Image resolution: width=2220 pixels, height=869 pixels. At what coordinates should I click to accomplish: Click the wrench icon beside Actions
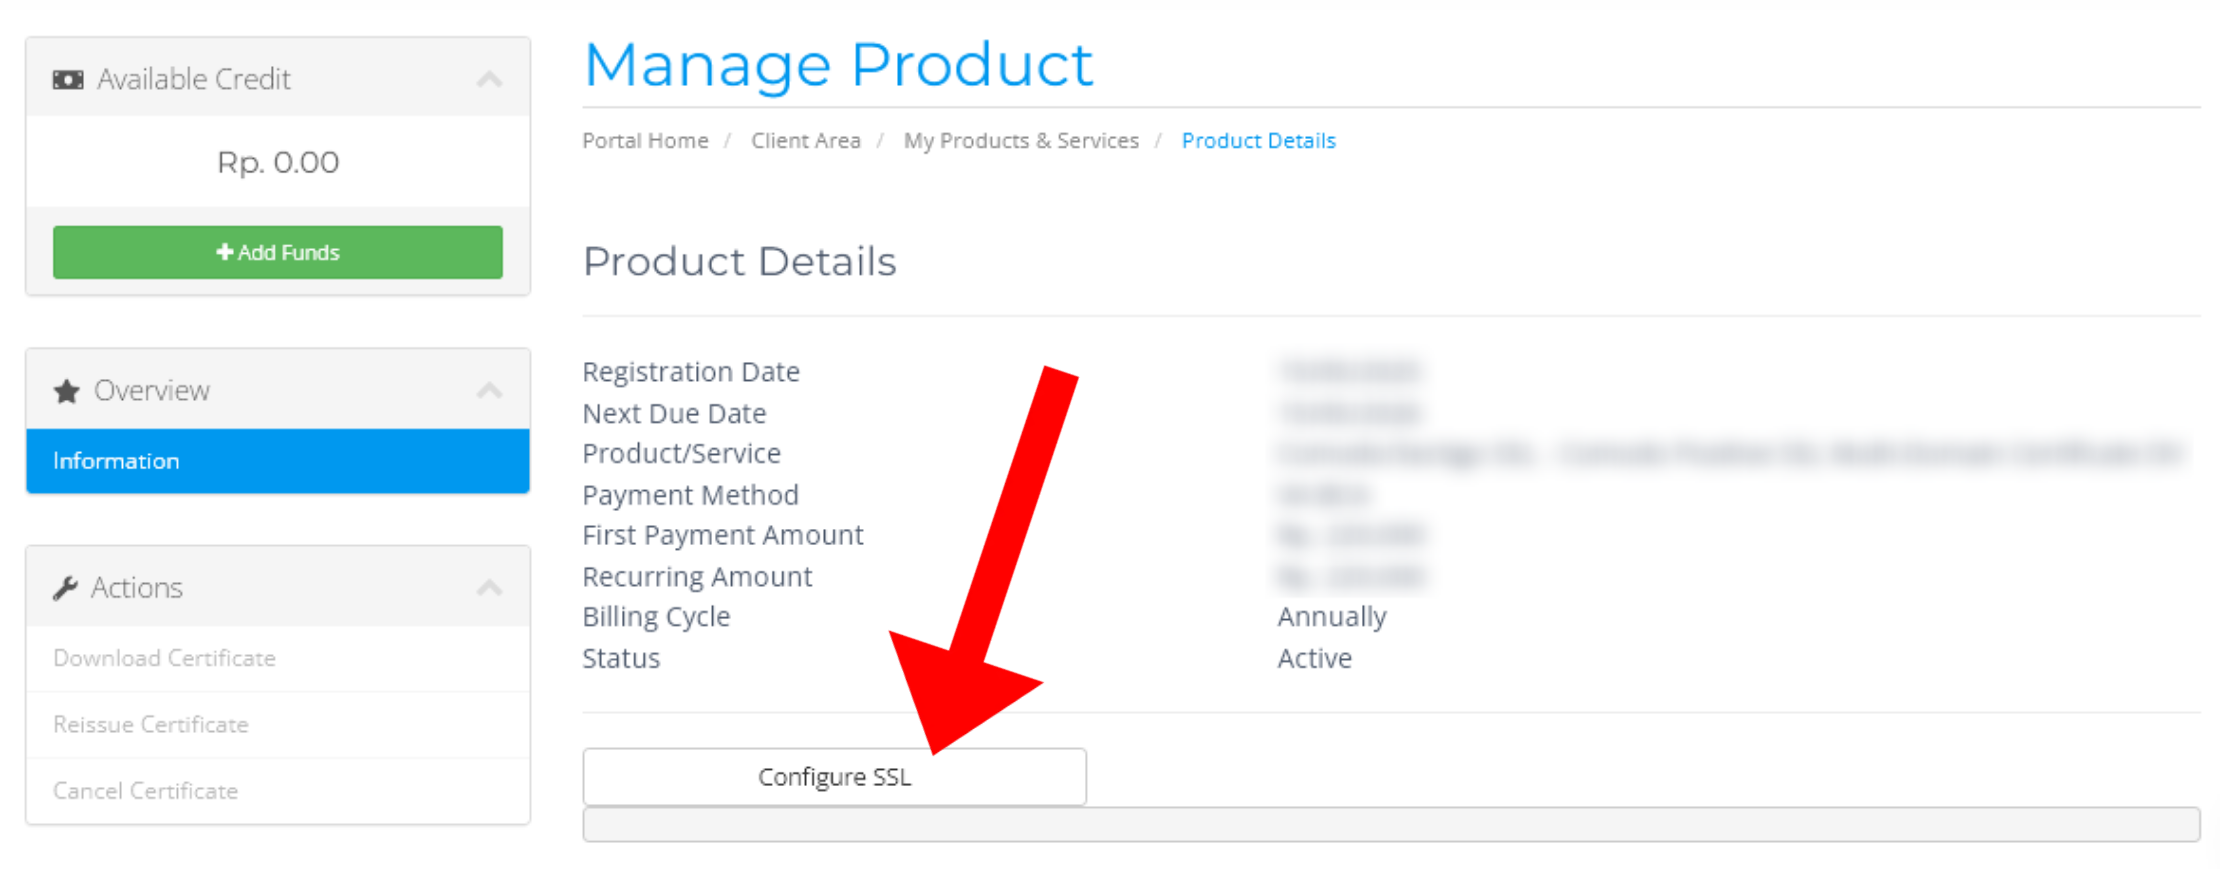point(66,588)
